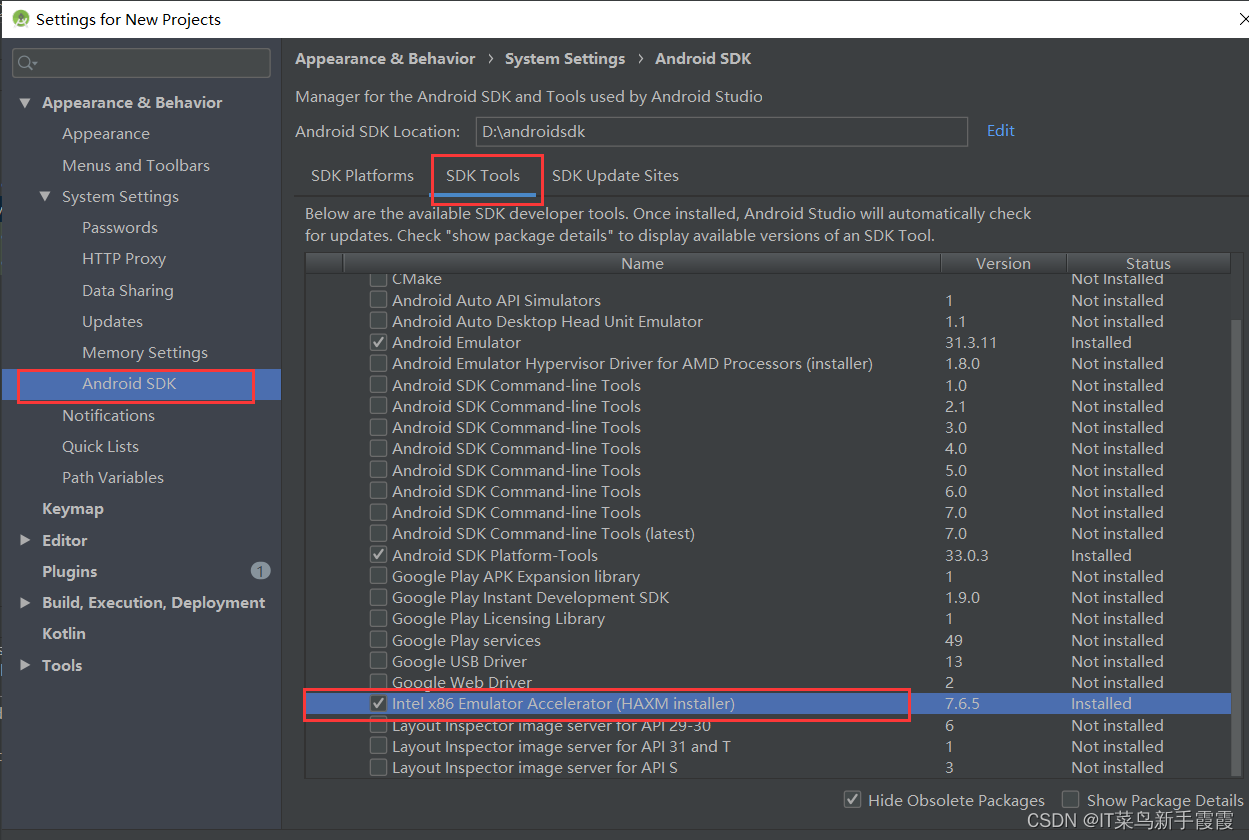Click version 5.0 of Command-line Tools
Screen dimensions: 1249x840
point(956,470)
